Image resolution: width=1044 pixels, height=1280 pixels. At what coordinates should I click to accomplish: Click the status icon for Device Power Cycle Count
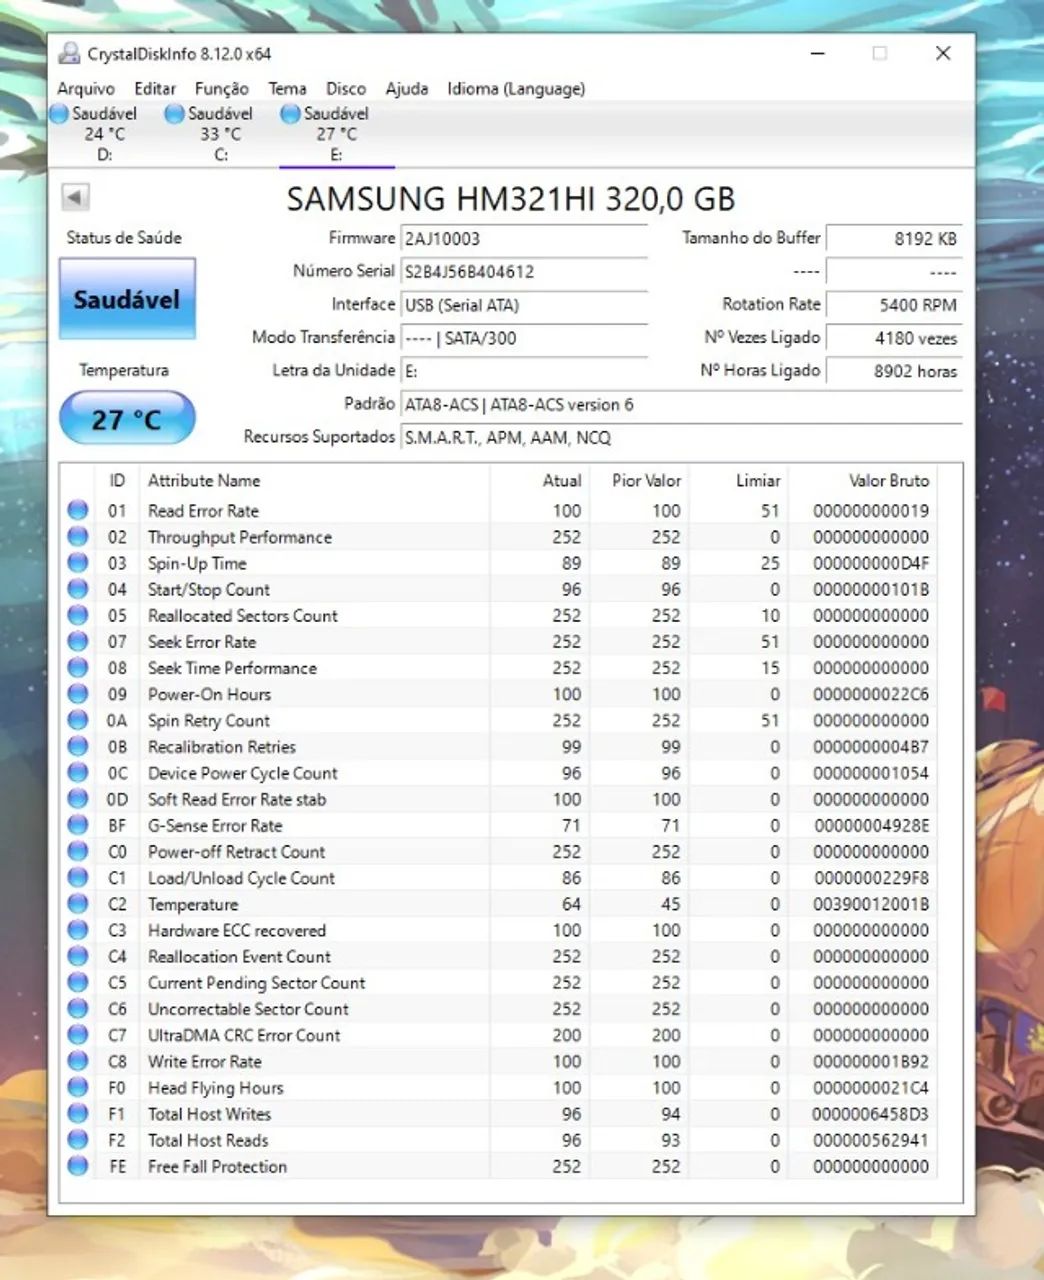[77, 773]
